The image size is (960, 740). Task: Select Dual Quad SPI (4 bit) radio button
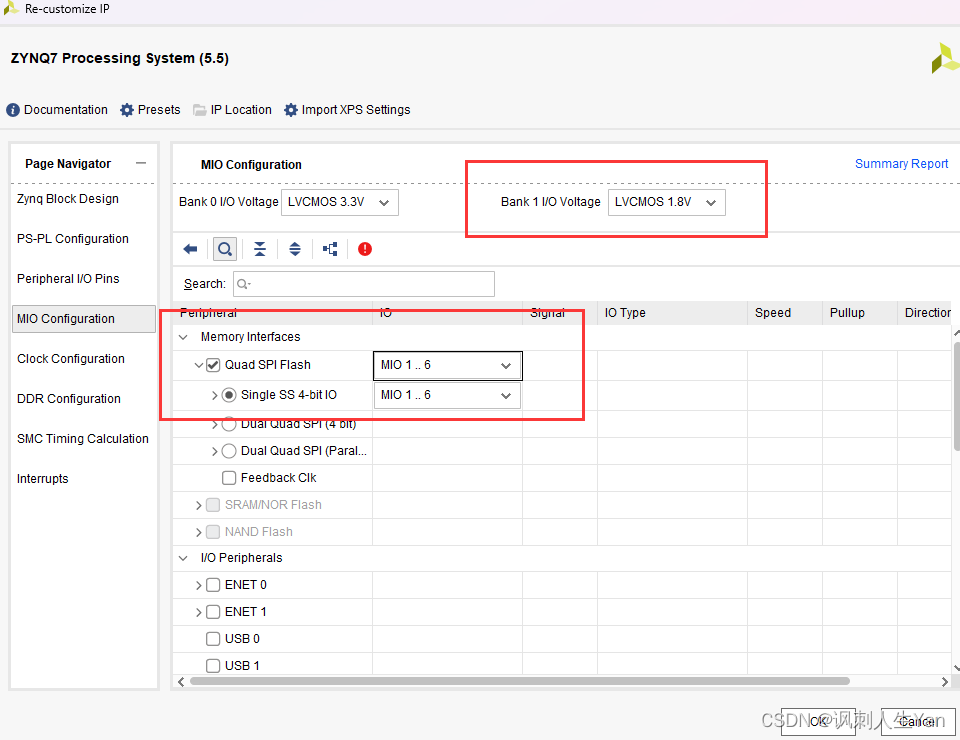tap(229, 424)
